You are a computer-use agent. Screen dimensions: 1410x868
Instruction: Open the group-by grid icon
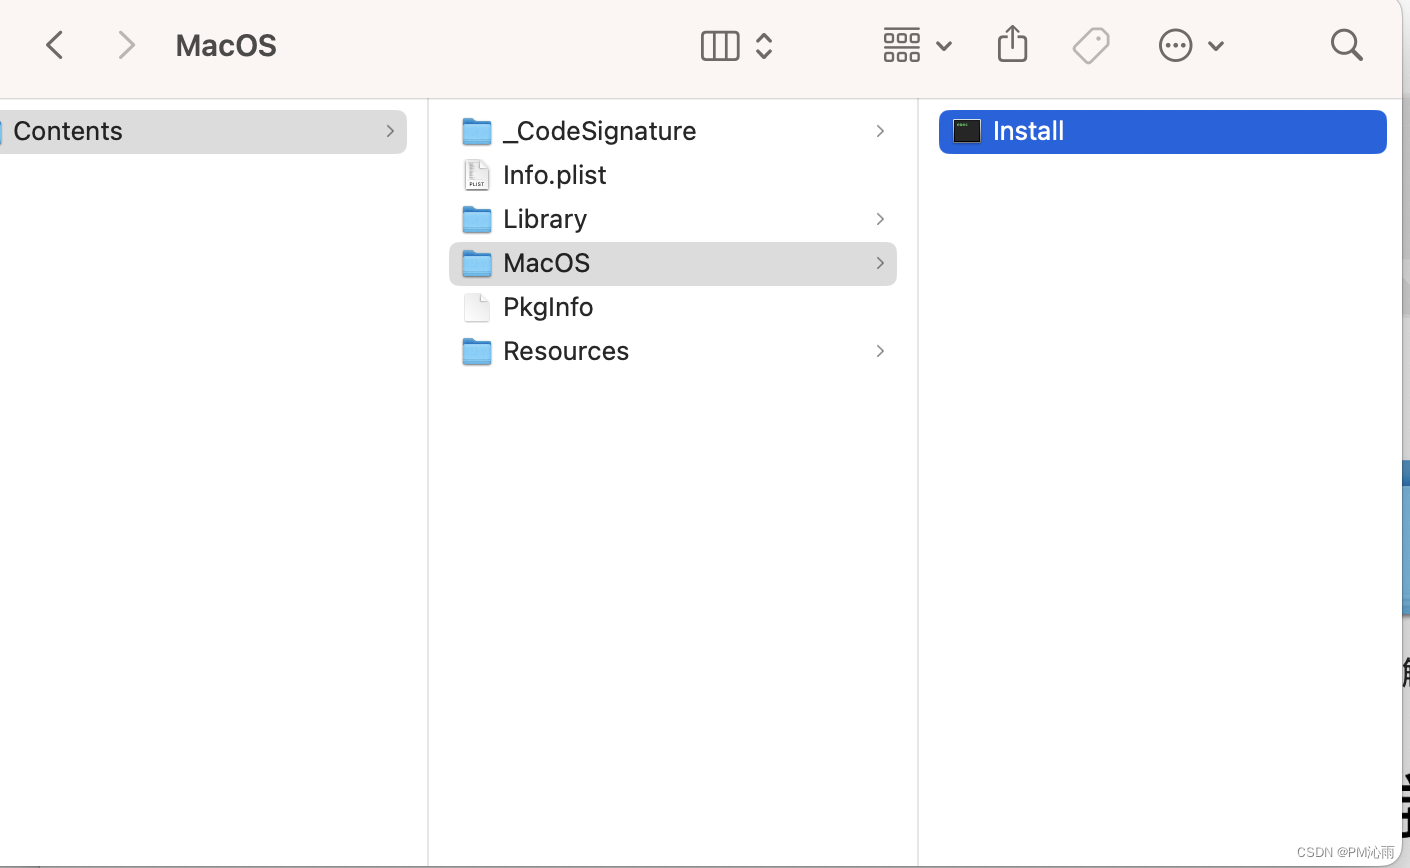point(902,45)
